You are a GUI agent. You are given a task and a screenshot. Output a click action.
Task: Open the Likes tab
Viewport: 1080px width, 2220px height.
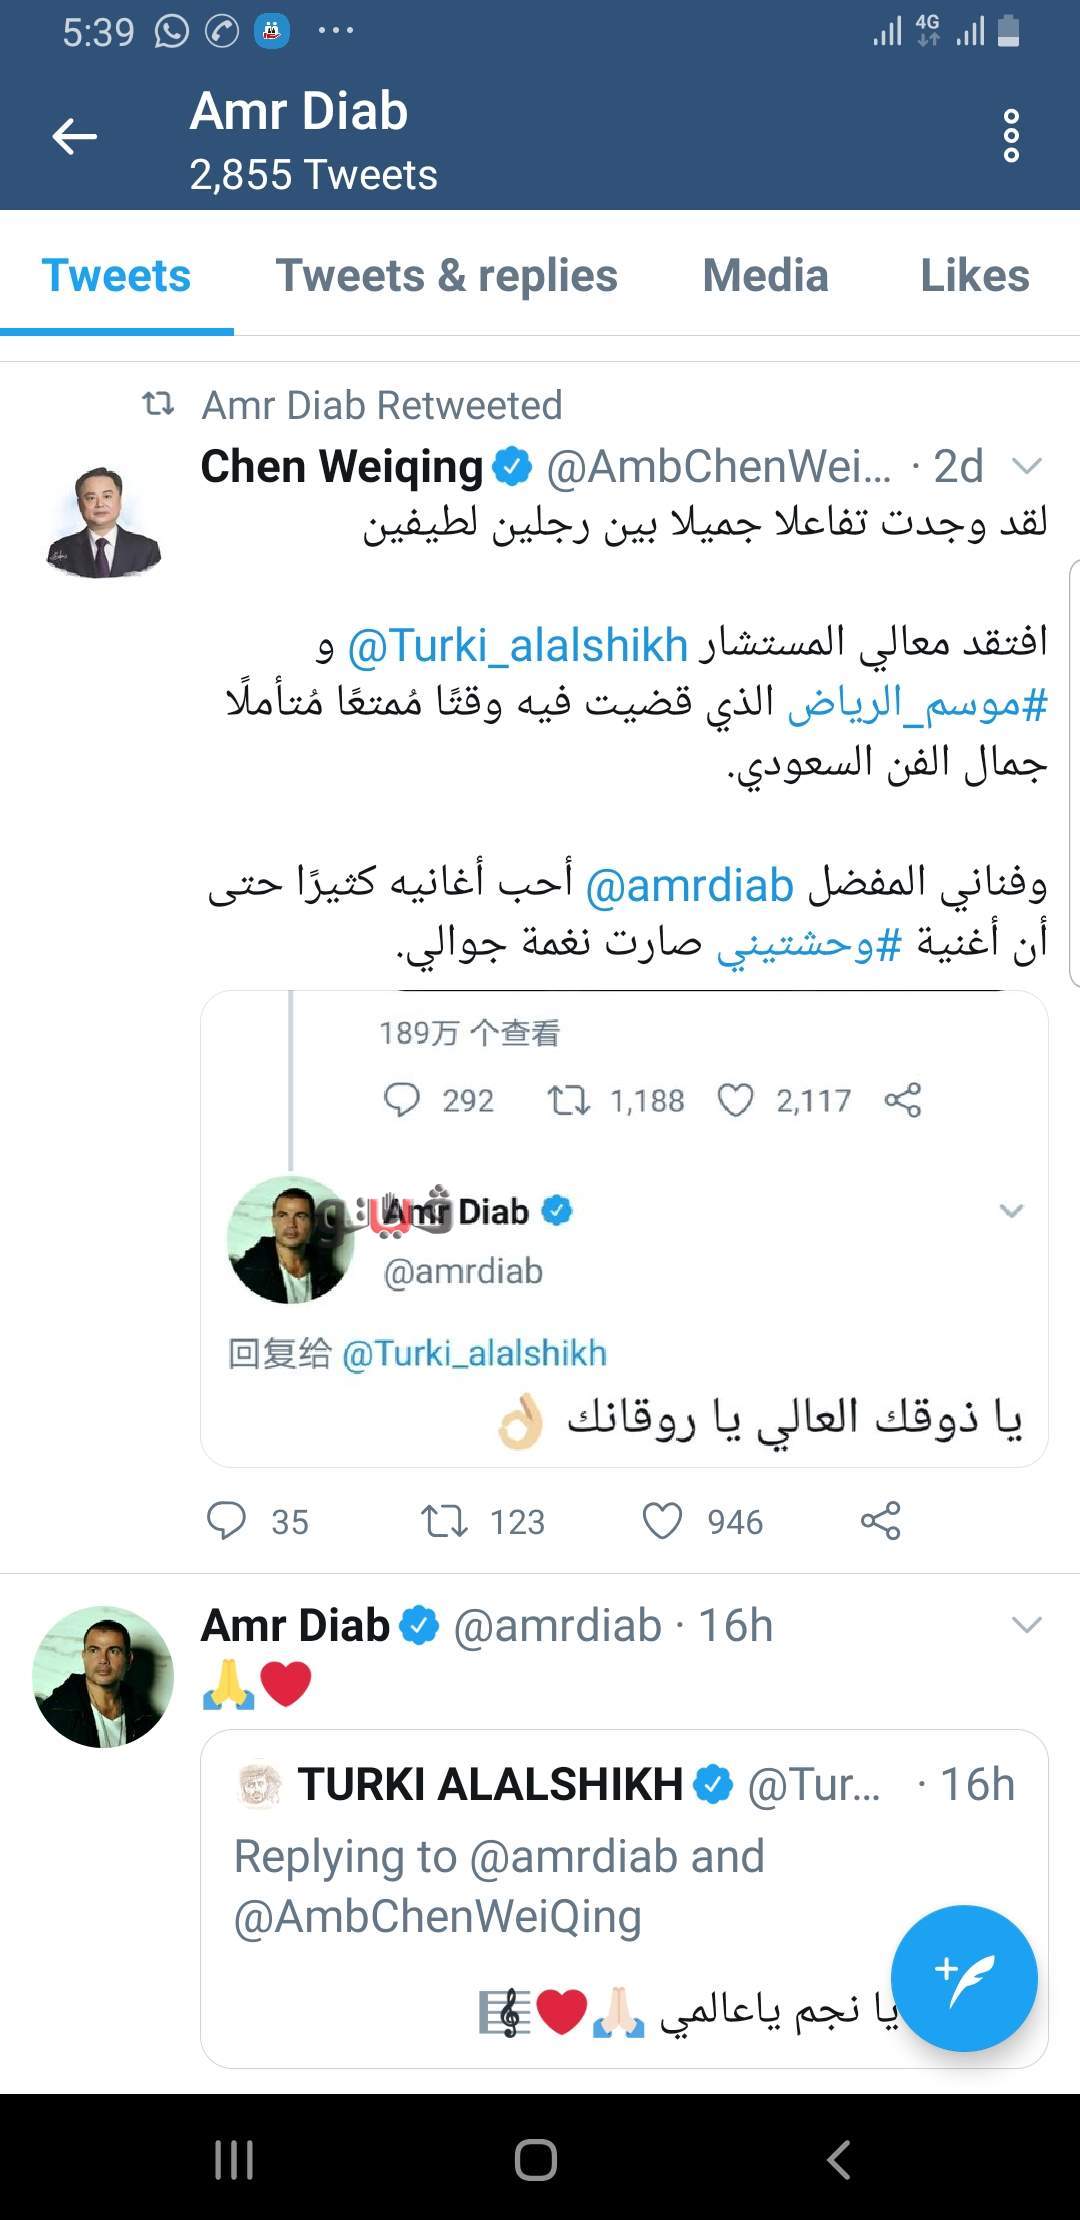click(974, 276)
